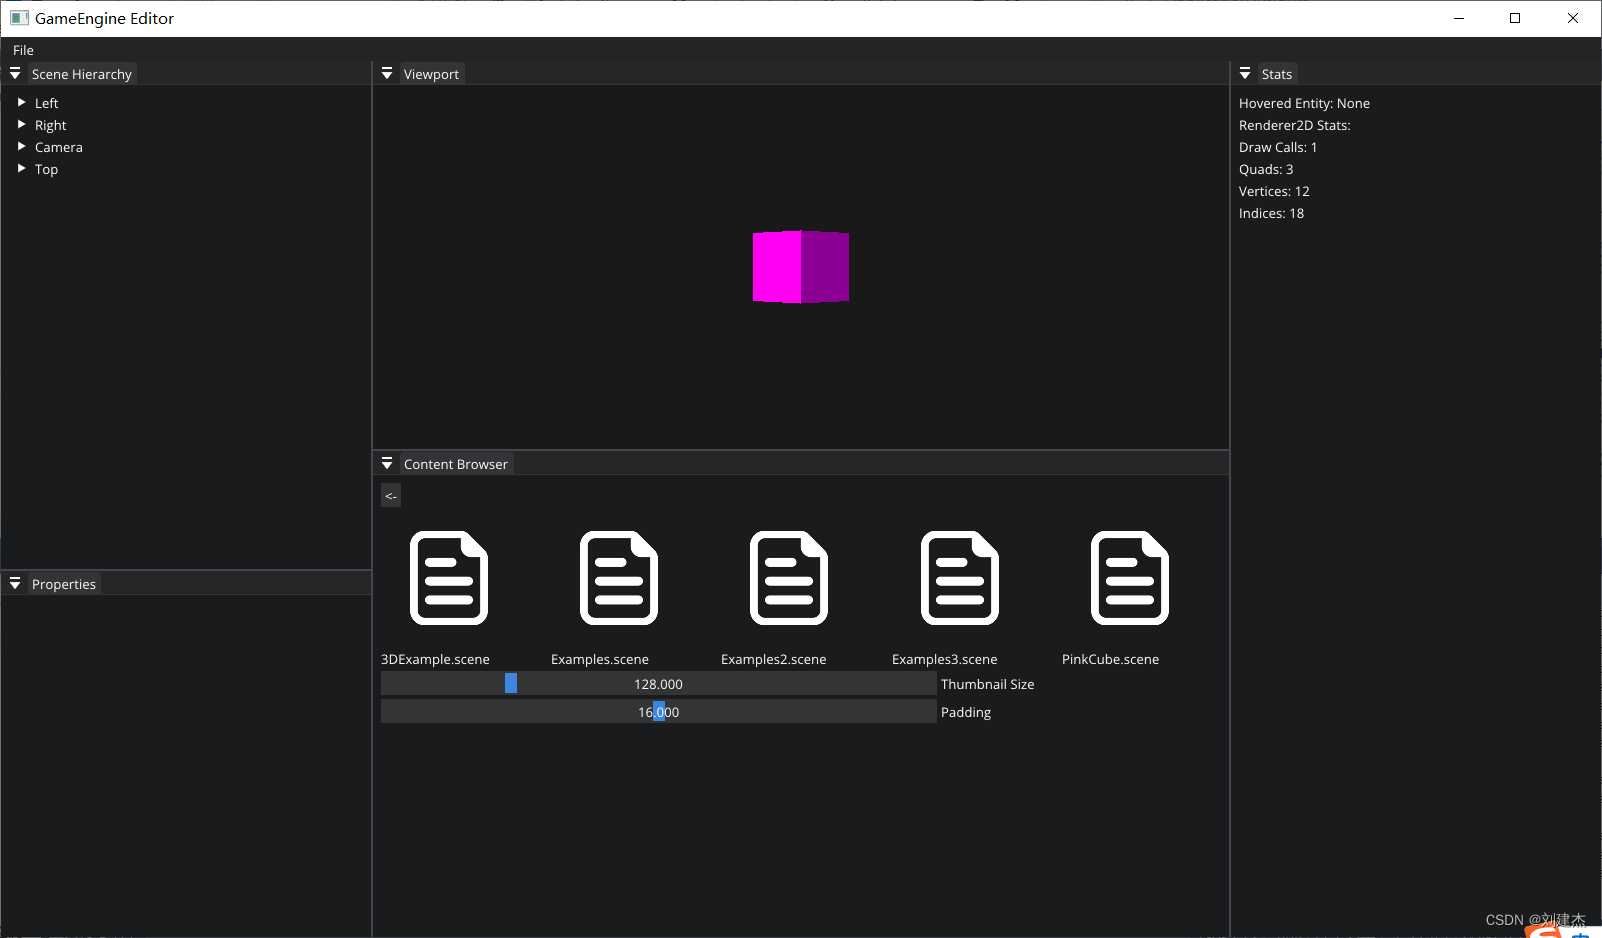The height and width of the screenshot is (938, 1602).
Task: Select the Top entity in Scene Hierarchy
Action: (46, 169)
